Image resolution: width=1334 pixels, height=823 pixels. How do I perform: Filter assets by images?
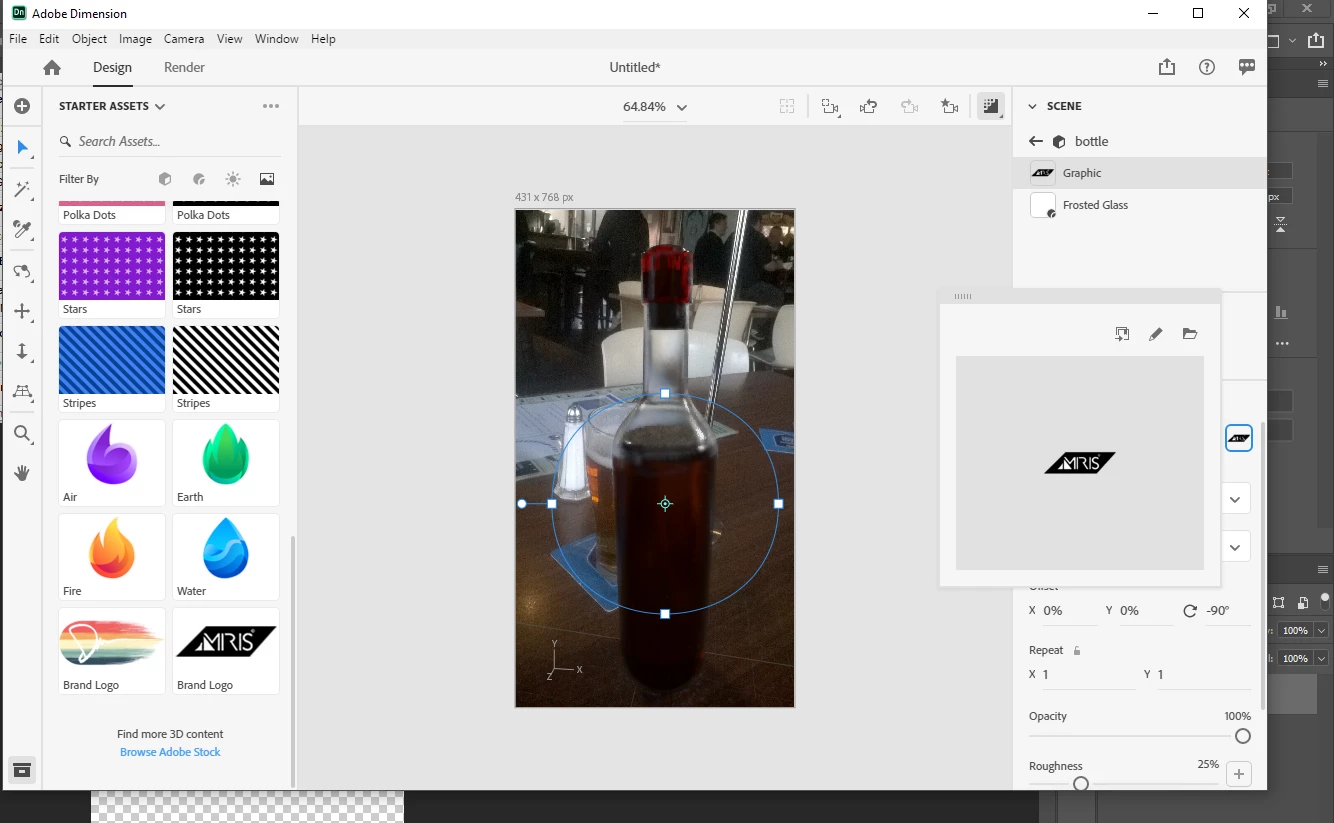[267, 179]
